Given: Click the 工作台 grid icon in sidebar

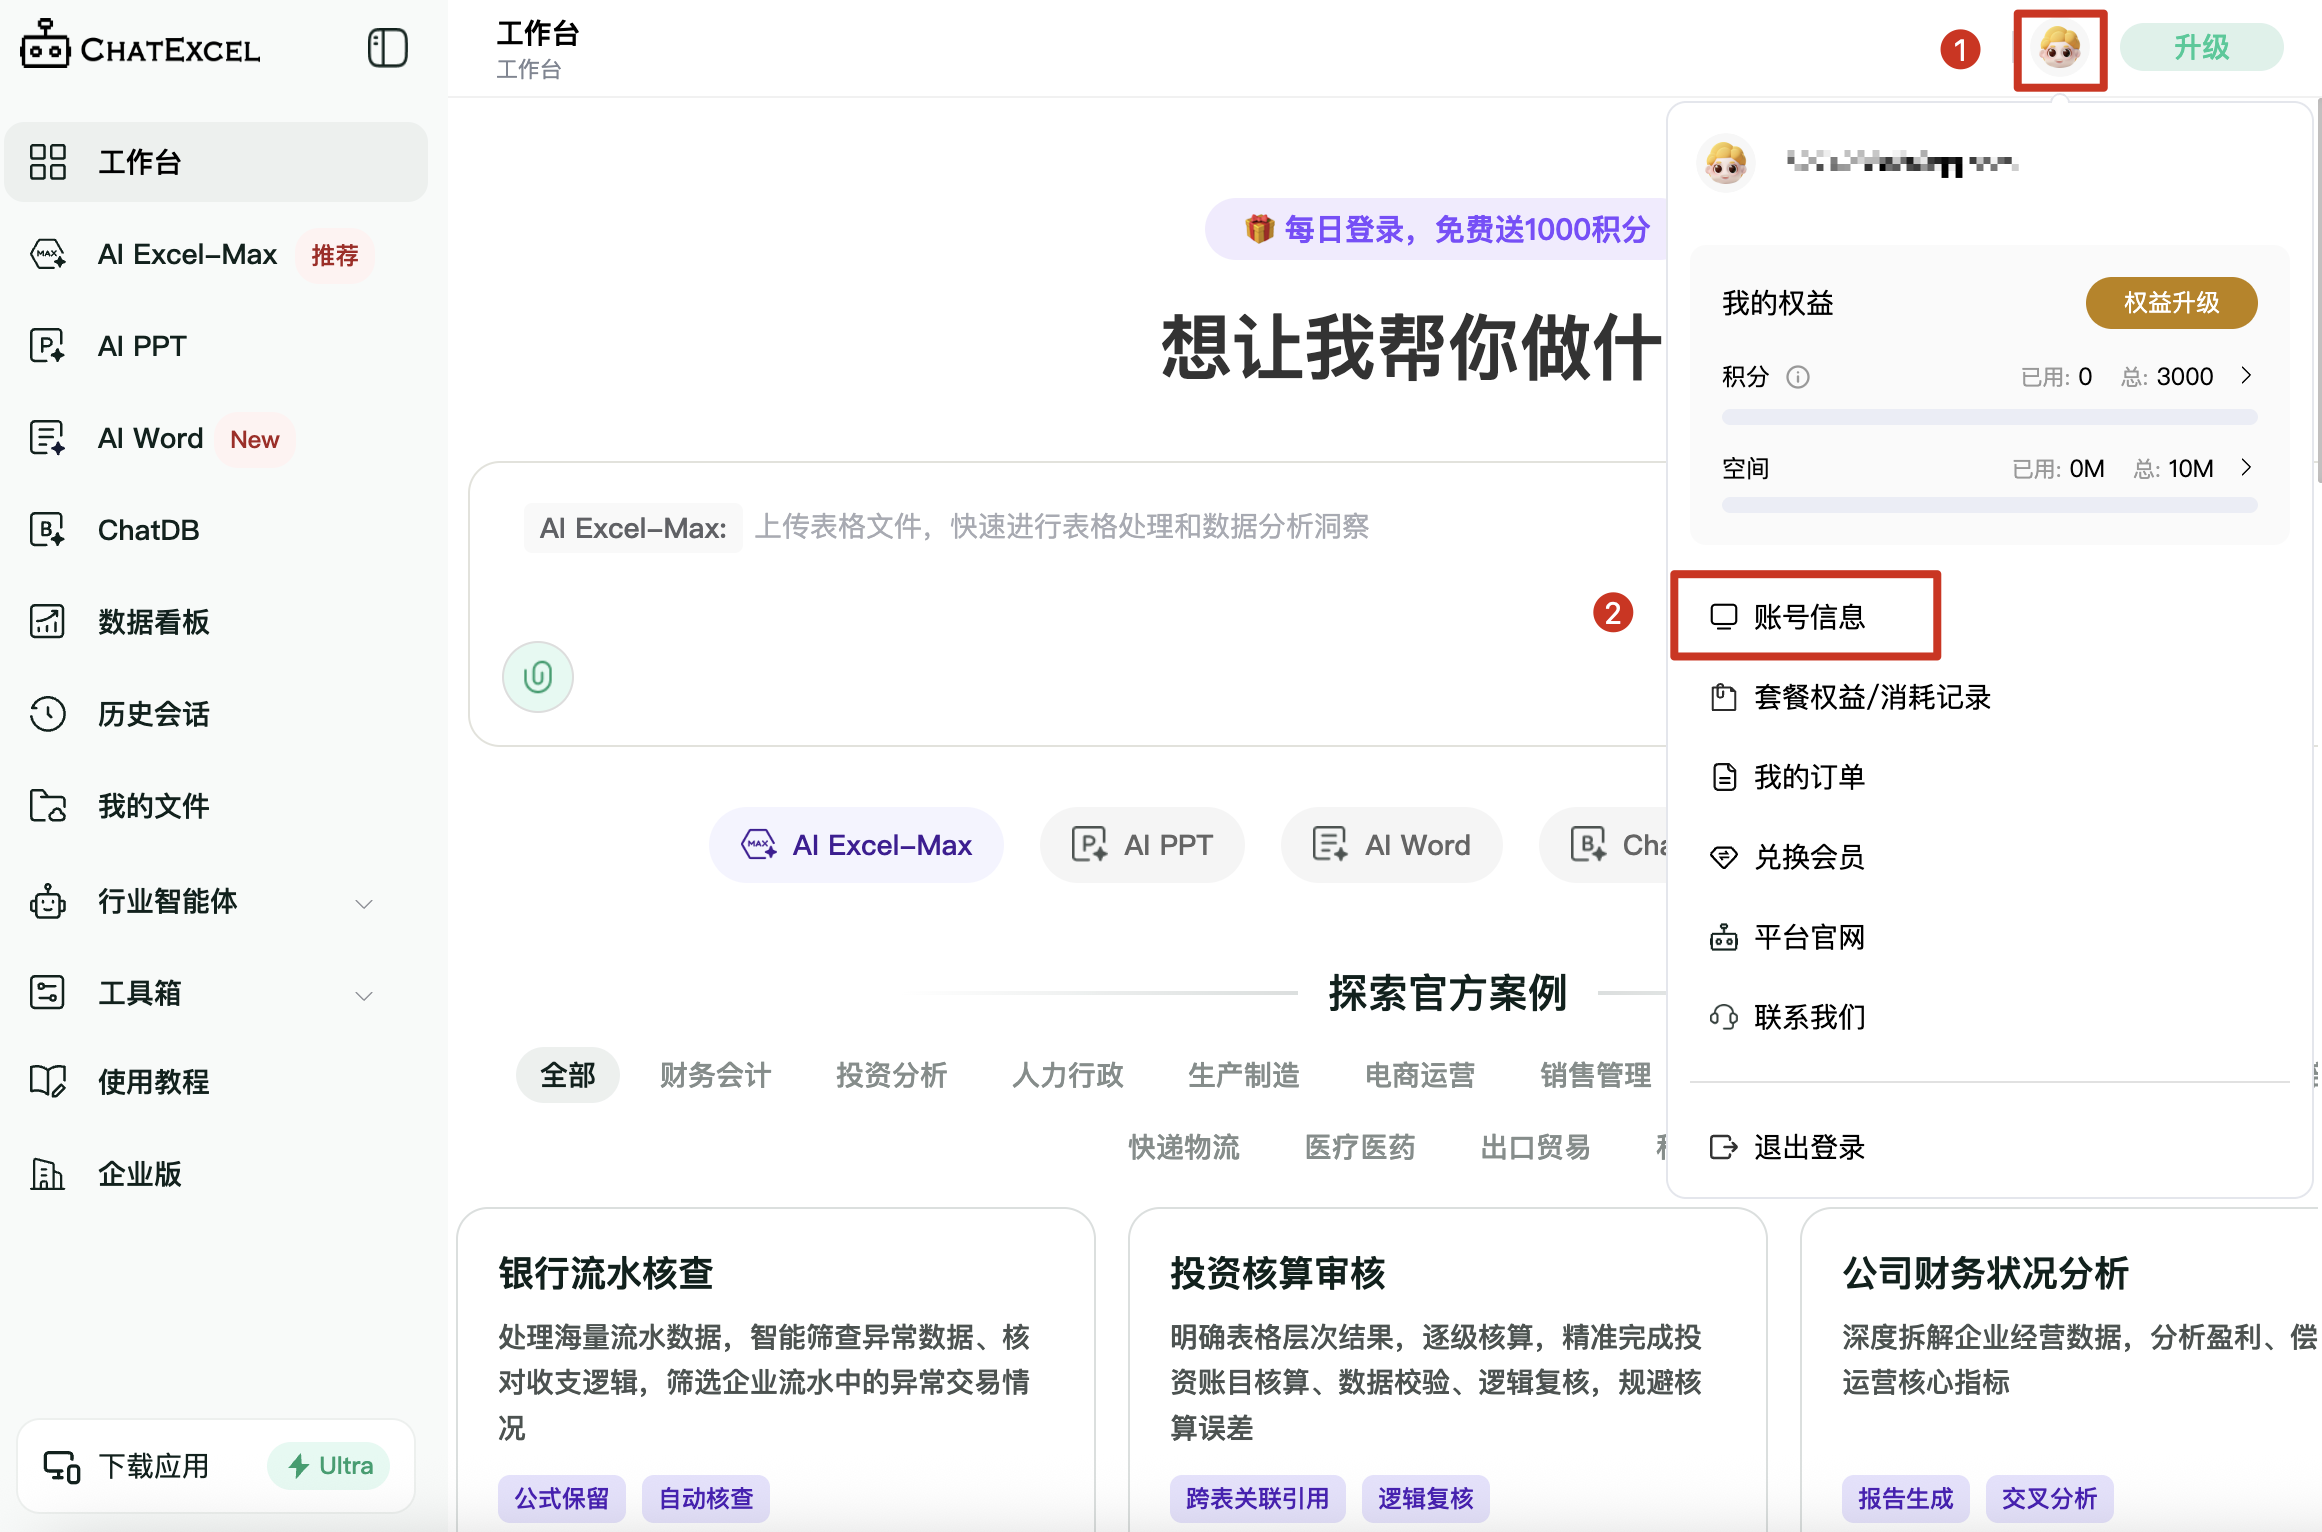Looking at the screenshot, I should (47, 162).
